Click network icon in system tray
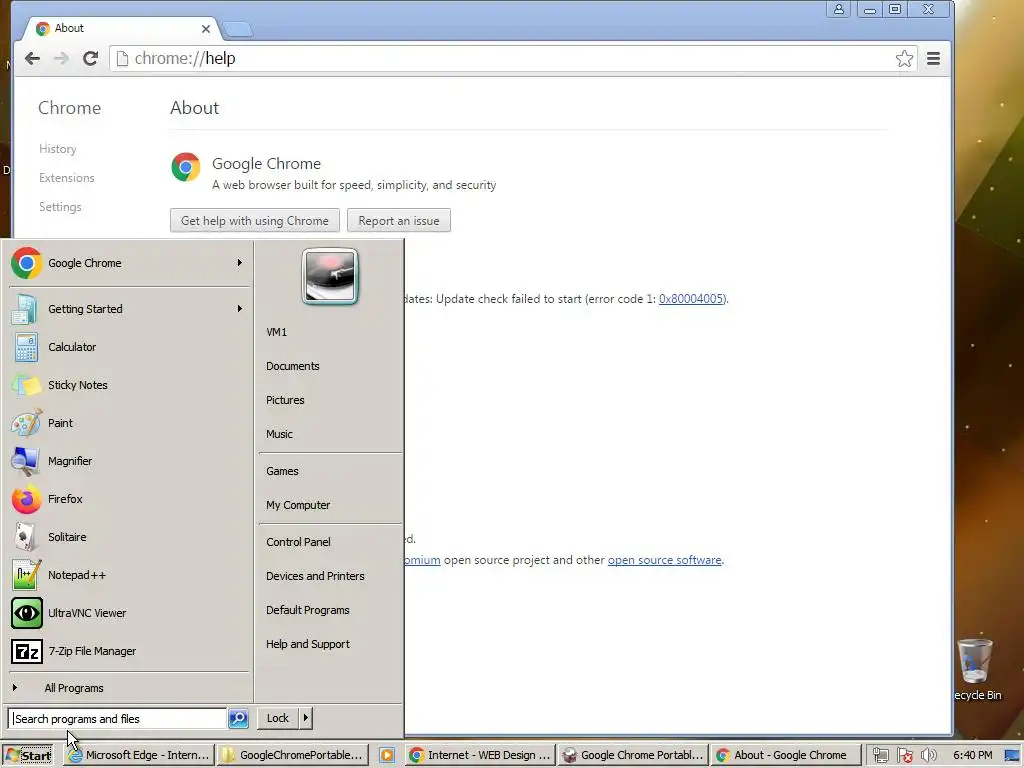 pyautogui.click(x=880, y=755)
